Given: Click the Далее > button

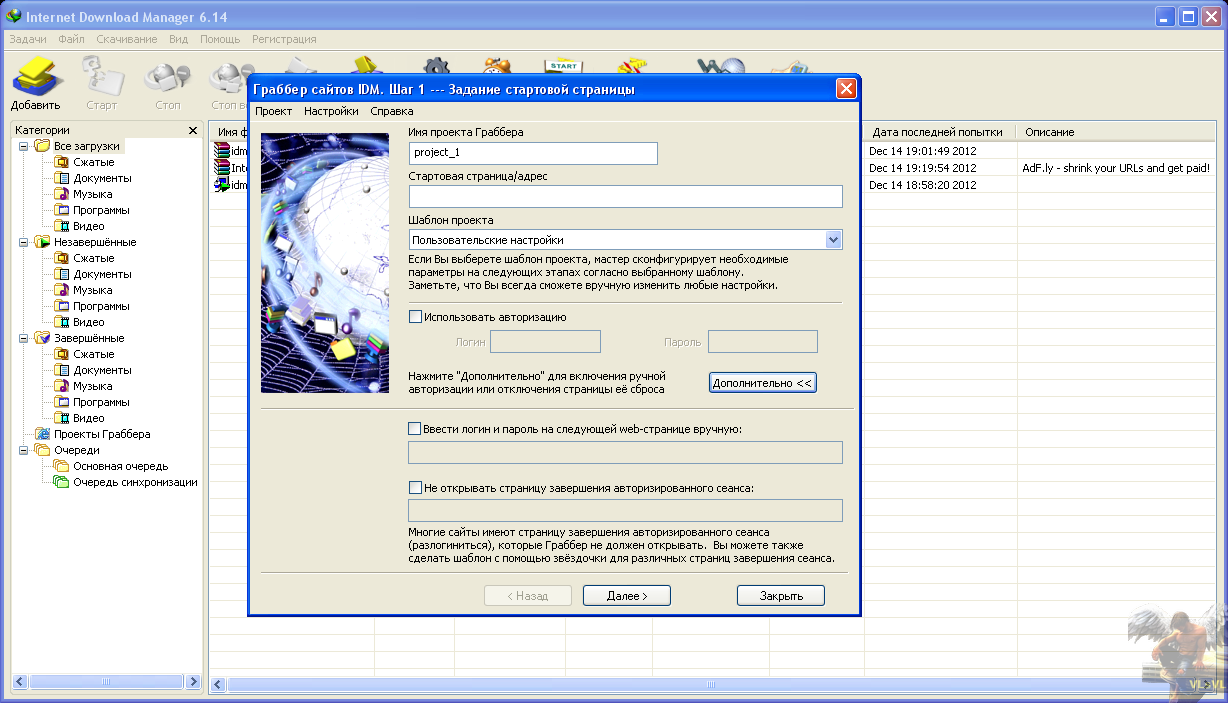Looking at the screenshot, I should 627,595.
